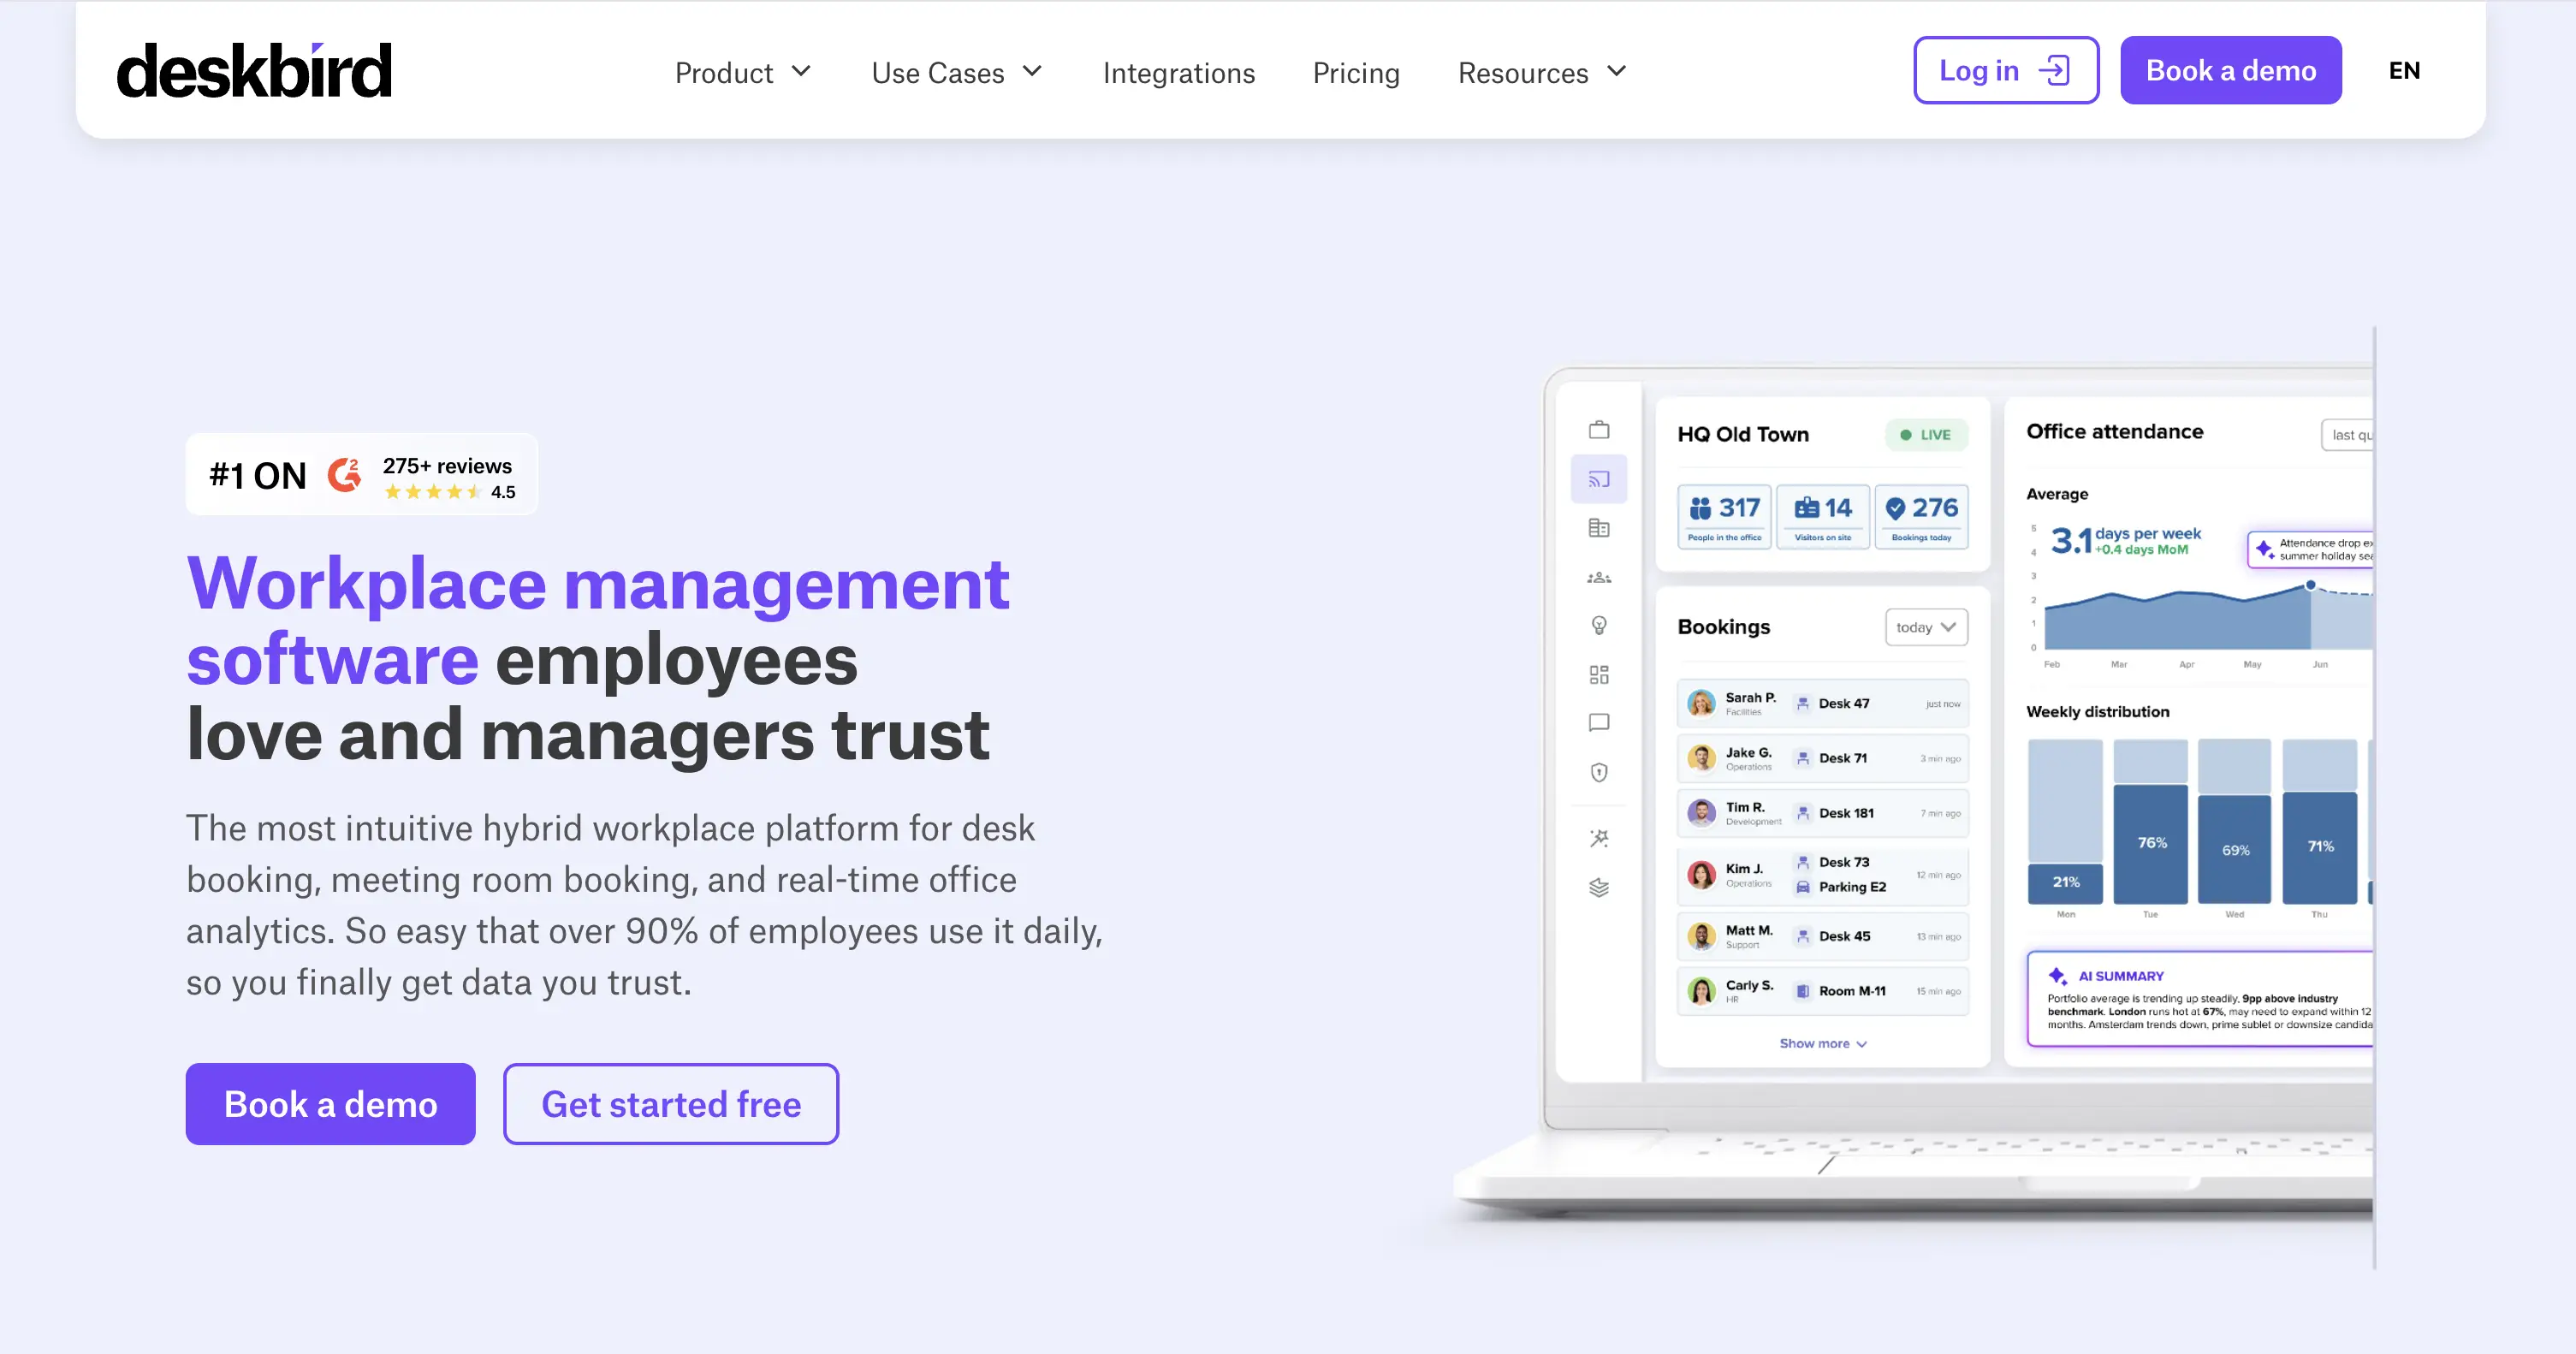
Task: Click the desk icon next to Desk 71
Action: point(1802,759)
